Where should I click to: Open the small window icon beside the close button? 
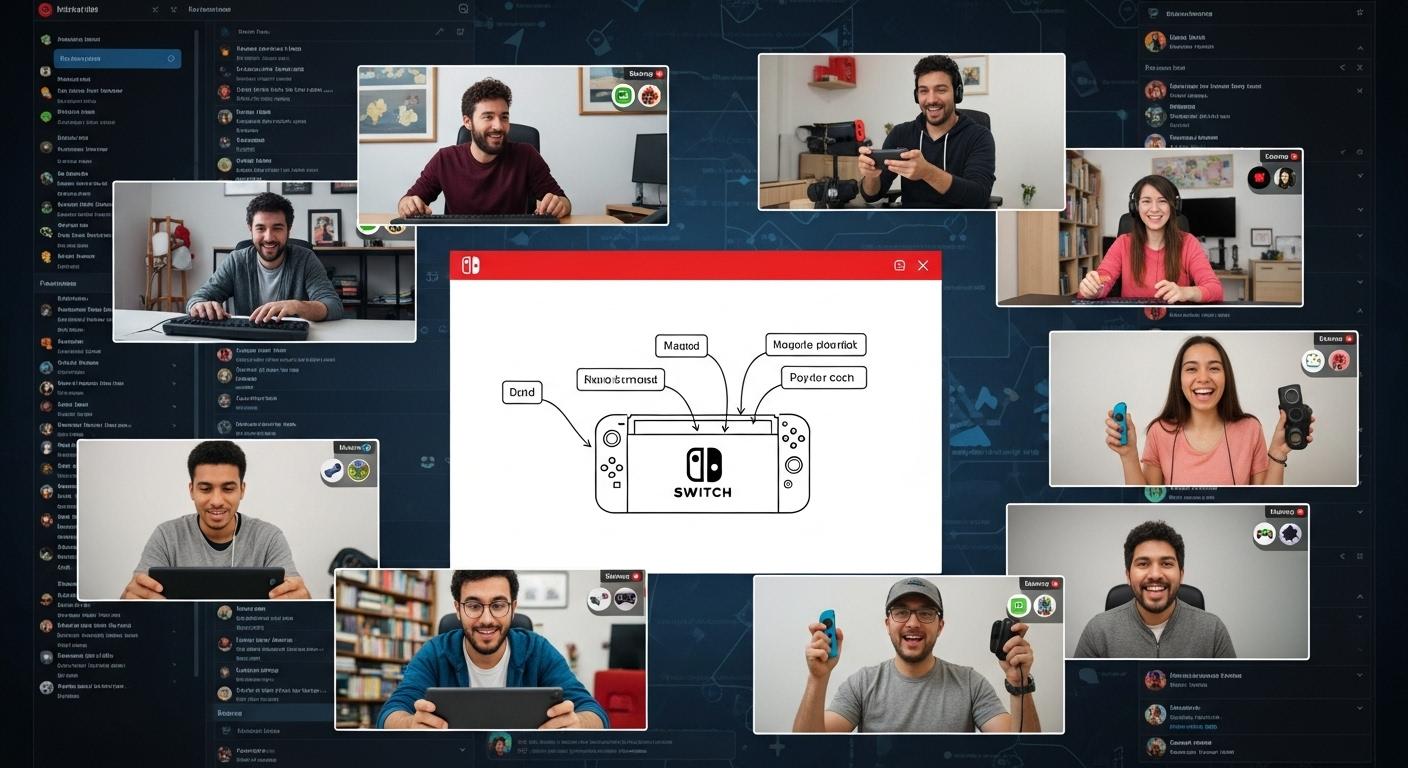[x=898, y=264]
